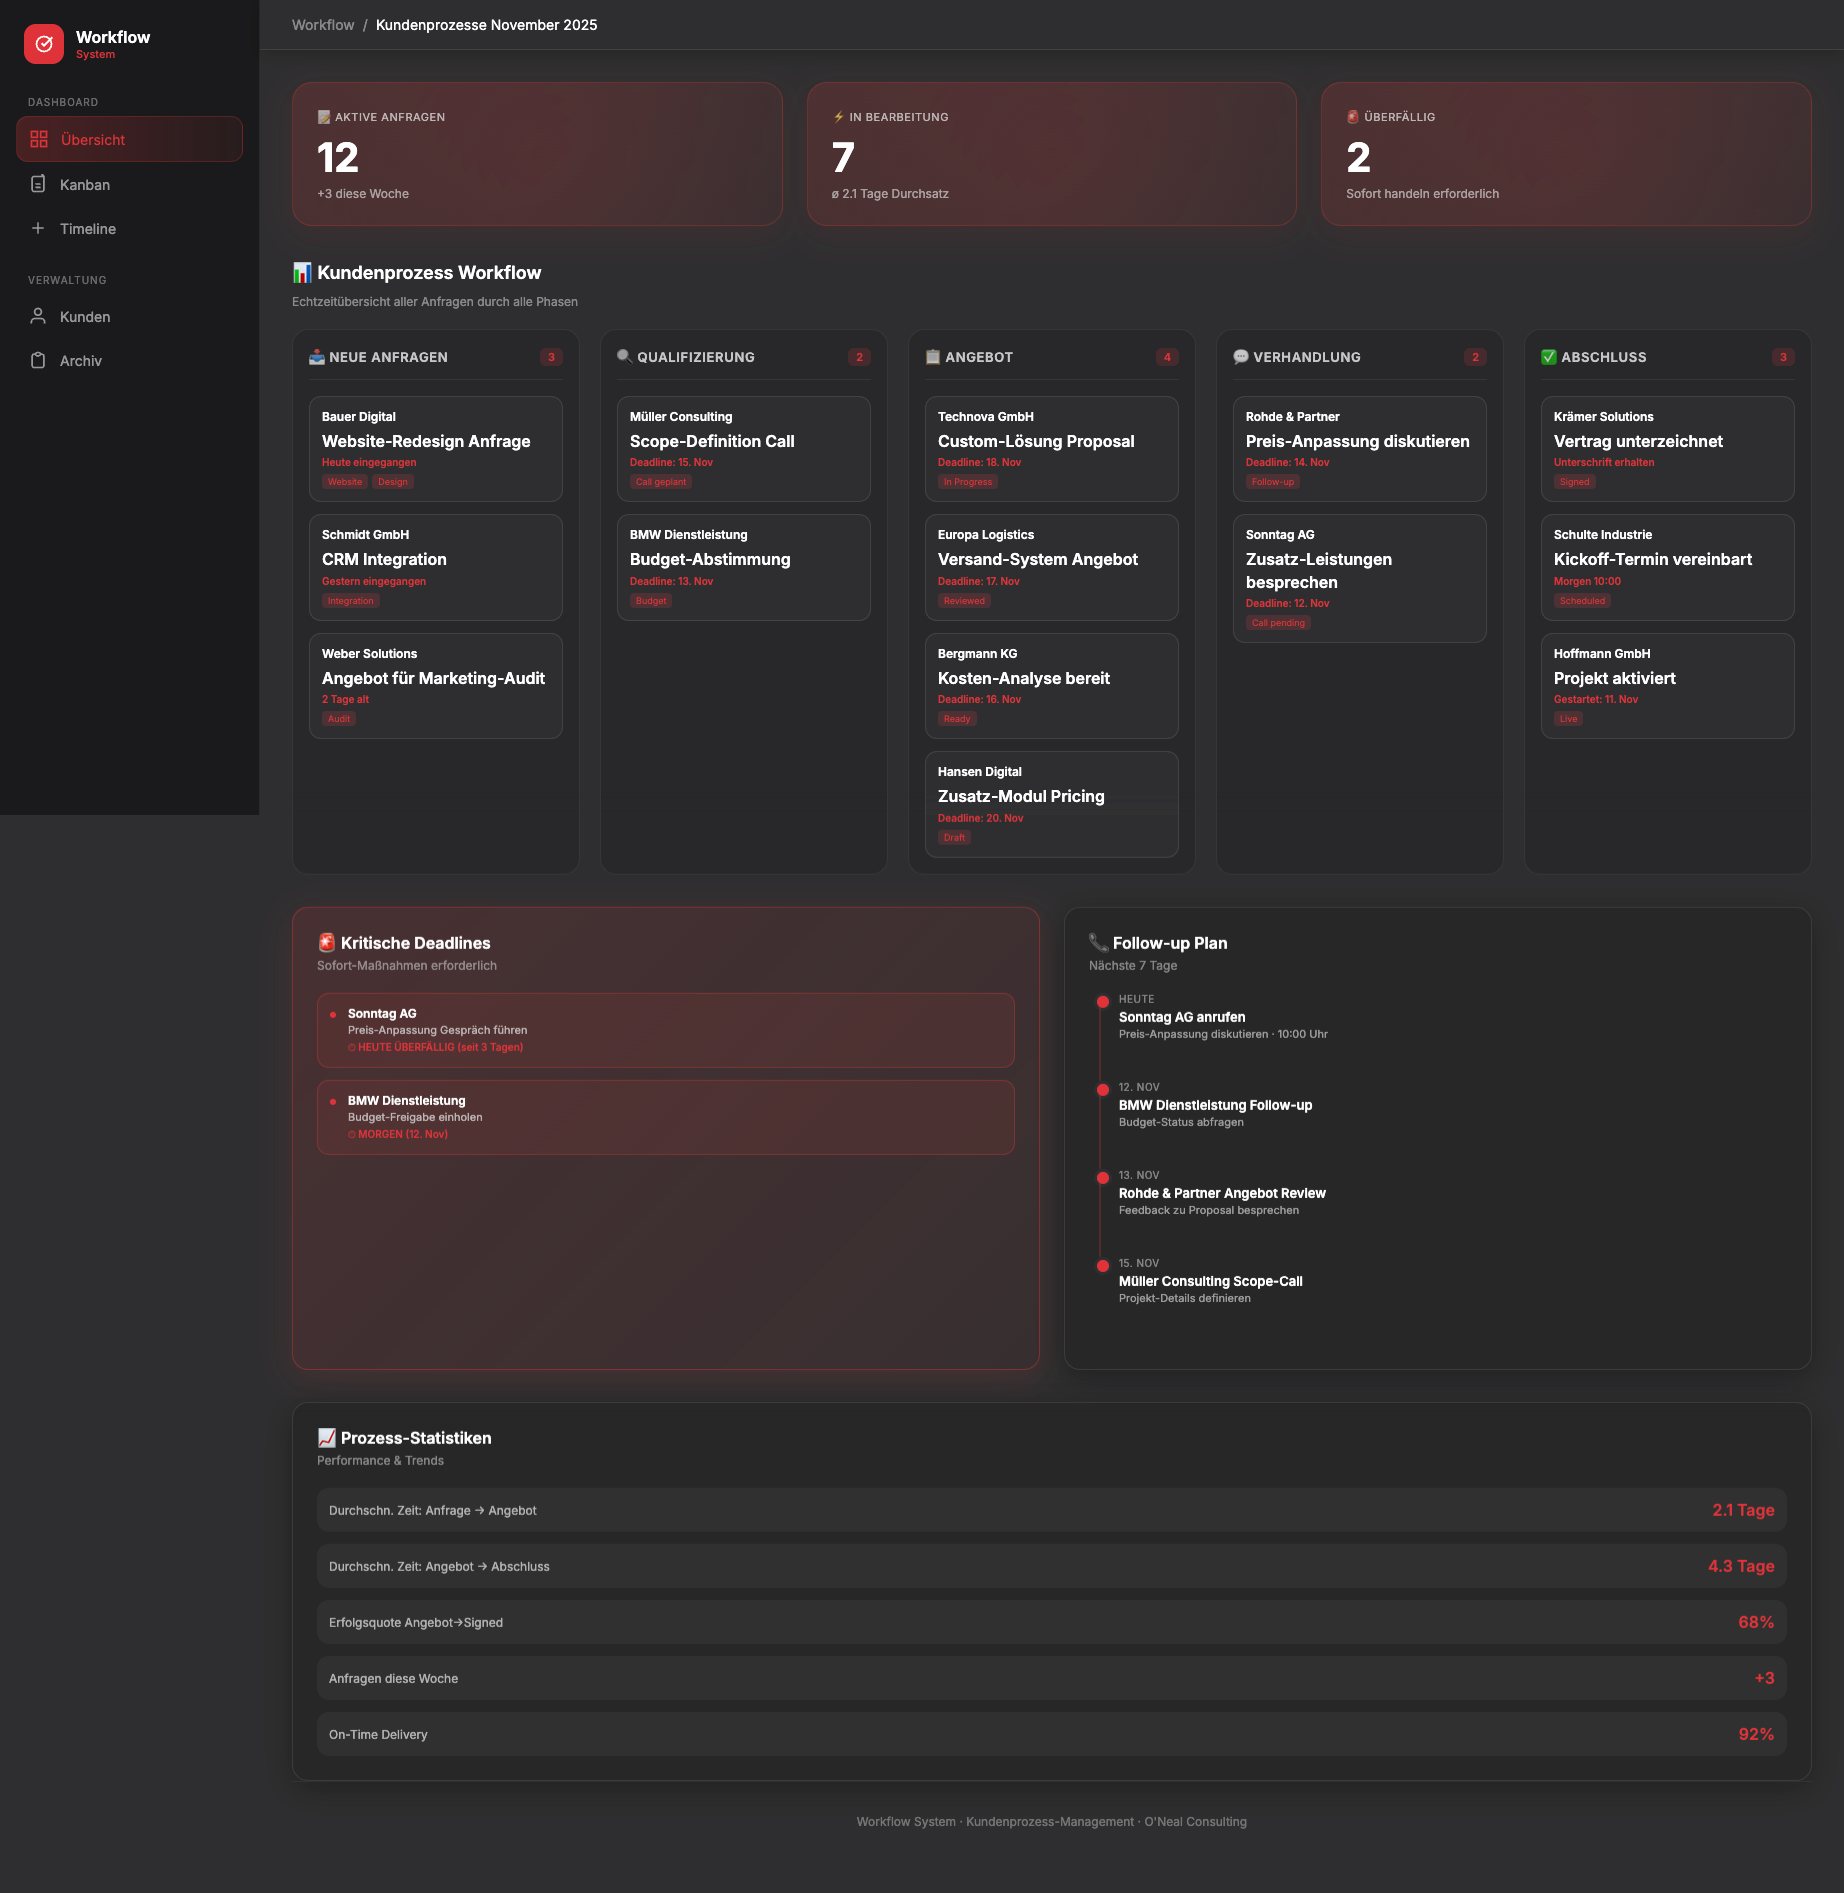The height and width of the screenshot is (1893, 1844).
Task: Select Timeline from the sidebar navigation
Action: pos(88,228)
